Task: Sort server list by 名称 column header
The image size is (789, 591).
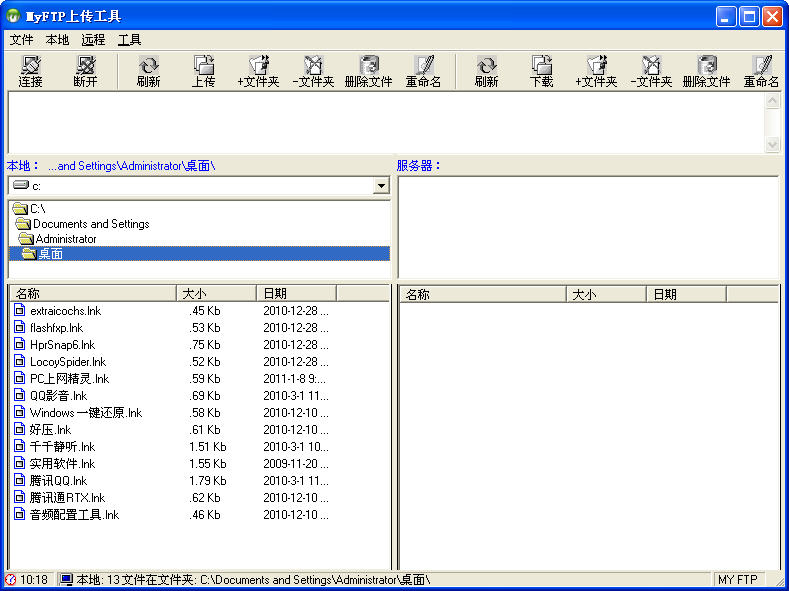Action: coord(482,294)
